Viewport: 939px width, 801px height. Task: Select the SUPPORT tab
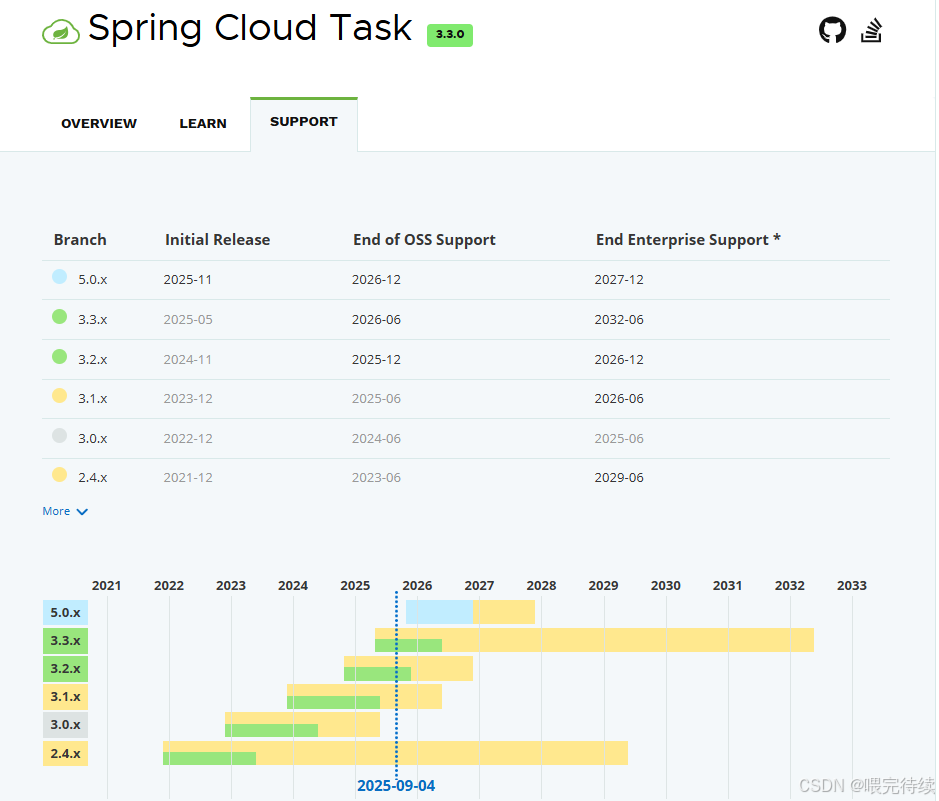[x=304, y=122]
